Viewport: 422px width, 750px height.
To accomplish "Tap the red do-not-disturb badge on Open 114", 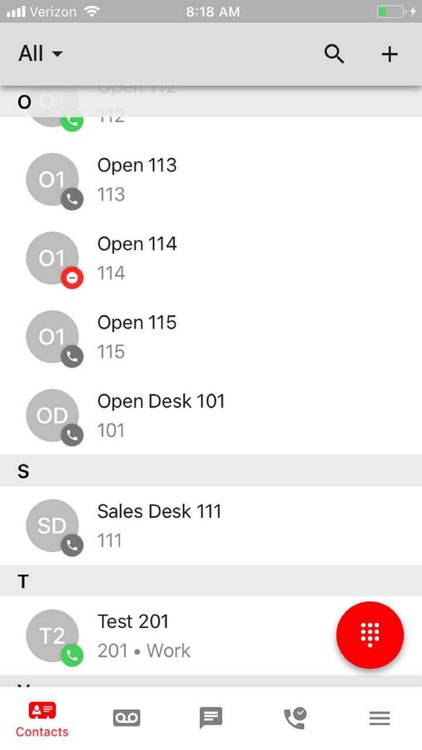I will pyautogui.click(x=72, y=278).
